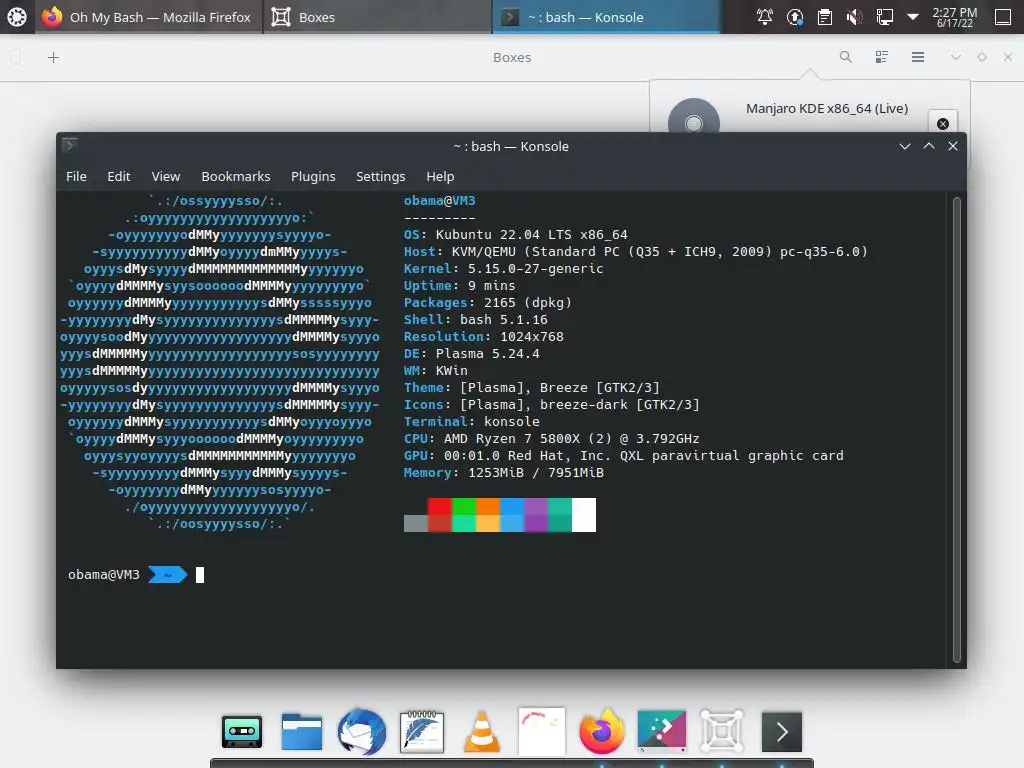This screenshot has height=768, width=1024.
Task: Switch to the Oh My Bash Firefox window
Action: pos(148,17)
